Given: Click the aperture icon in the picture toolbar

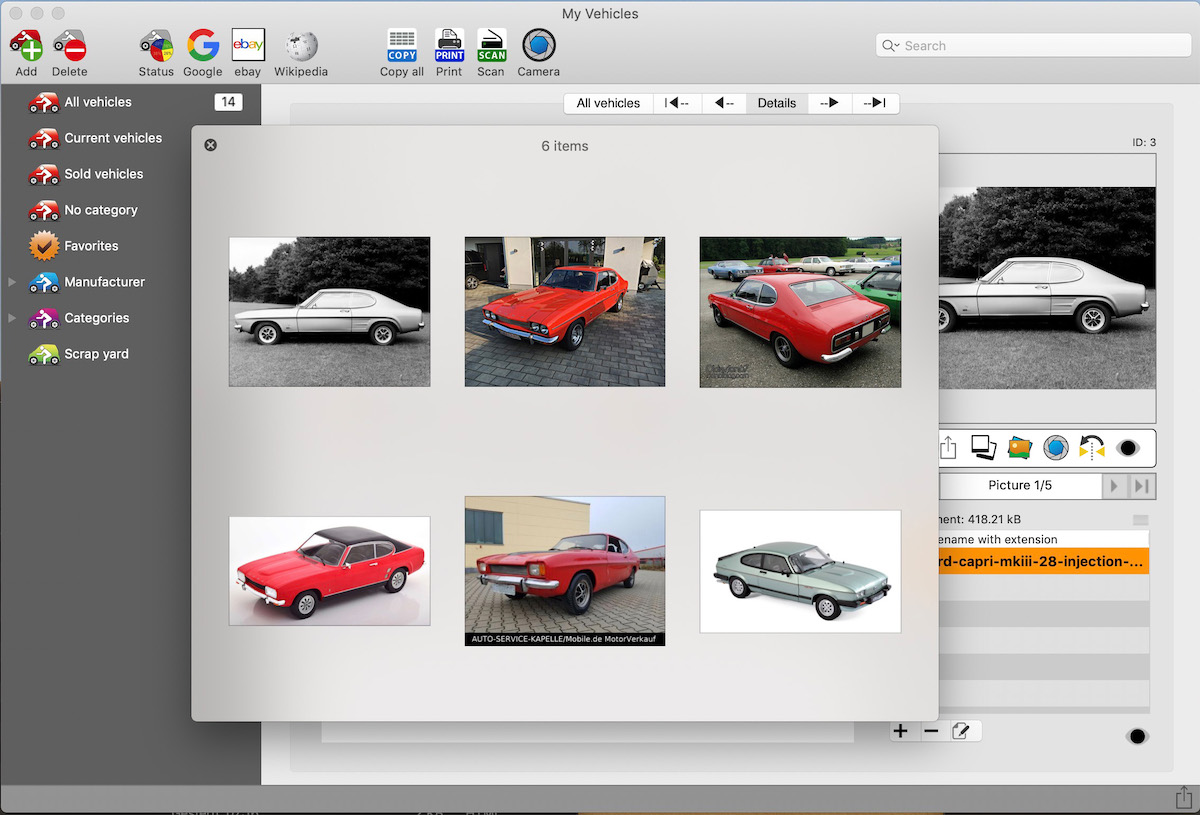Looking at the screenshot, I should (x=1055, y=448).
